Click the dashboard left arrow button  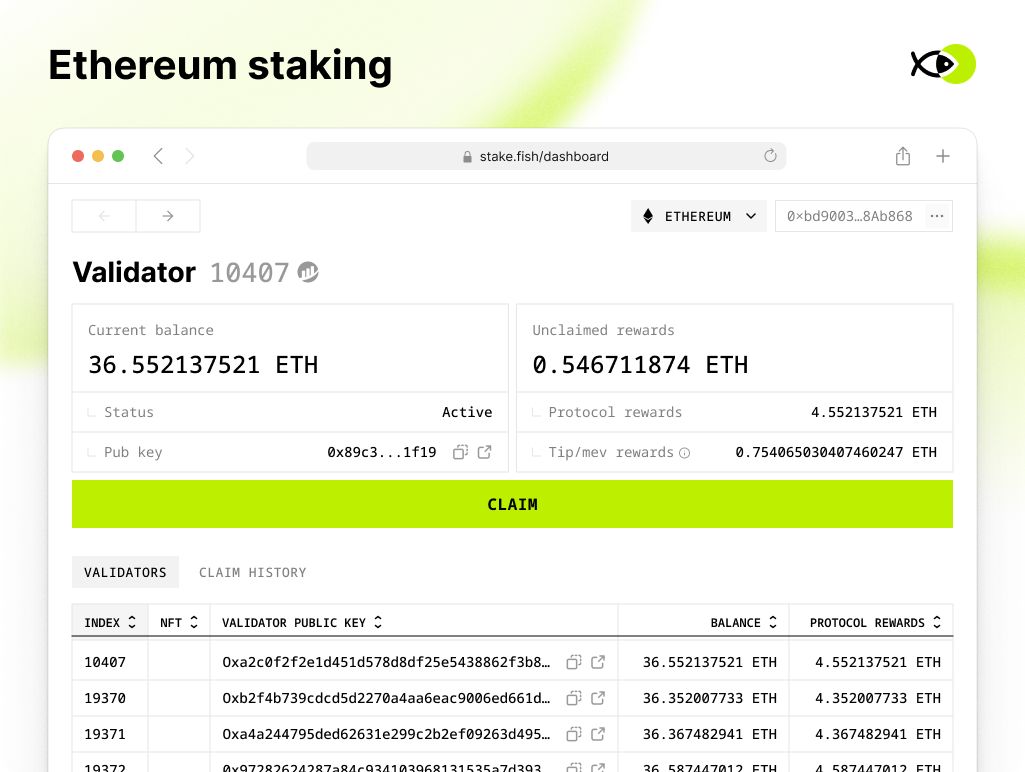pyautogui.click(x=104, y=216)
